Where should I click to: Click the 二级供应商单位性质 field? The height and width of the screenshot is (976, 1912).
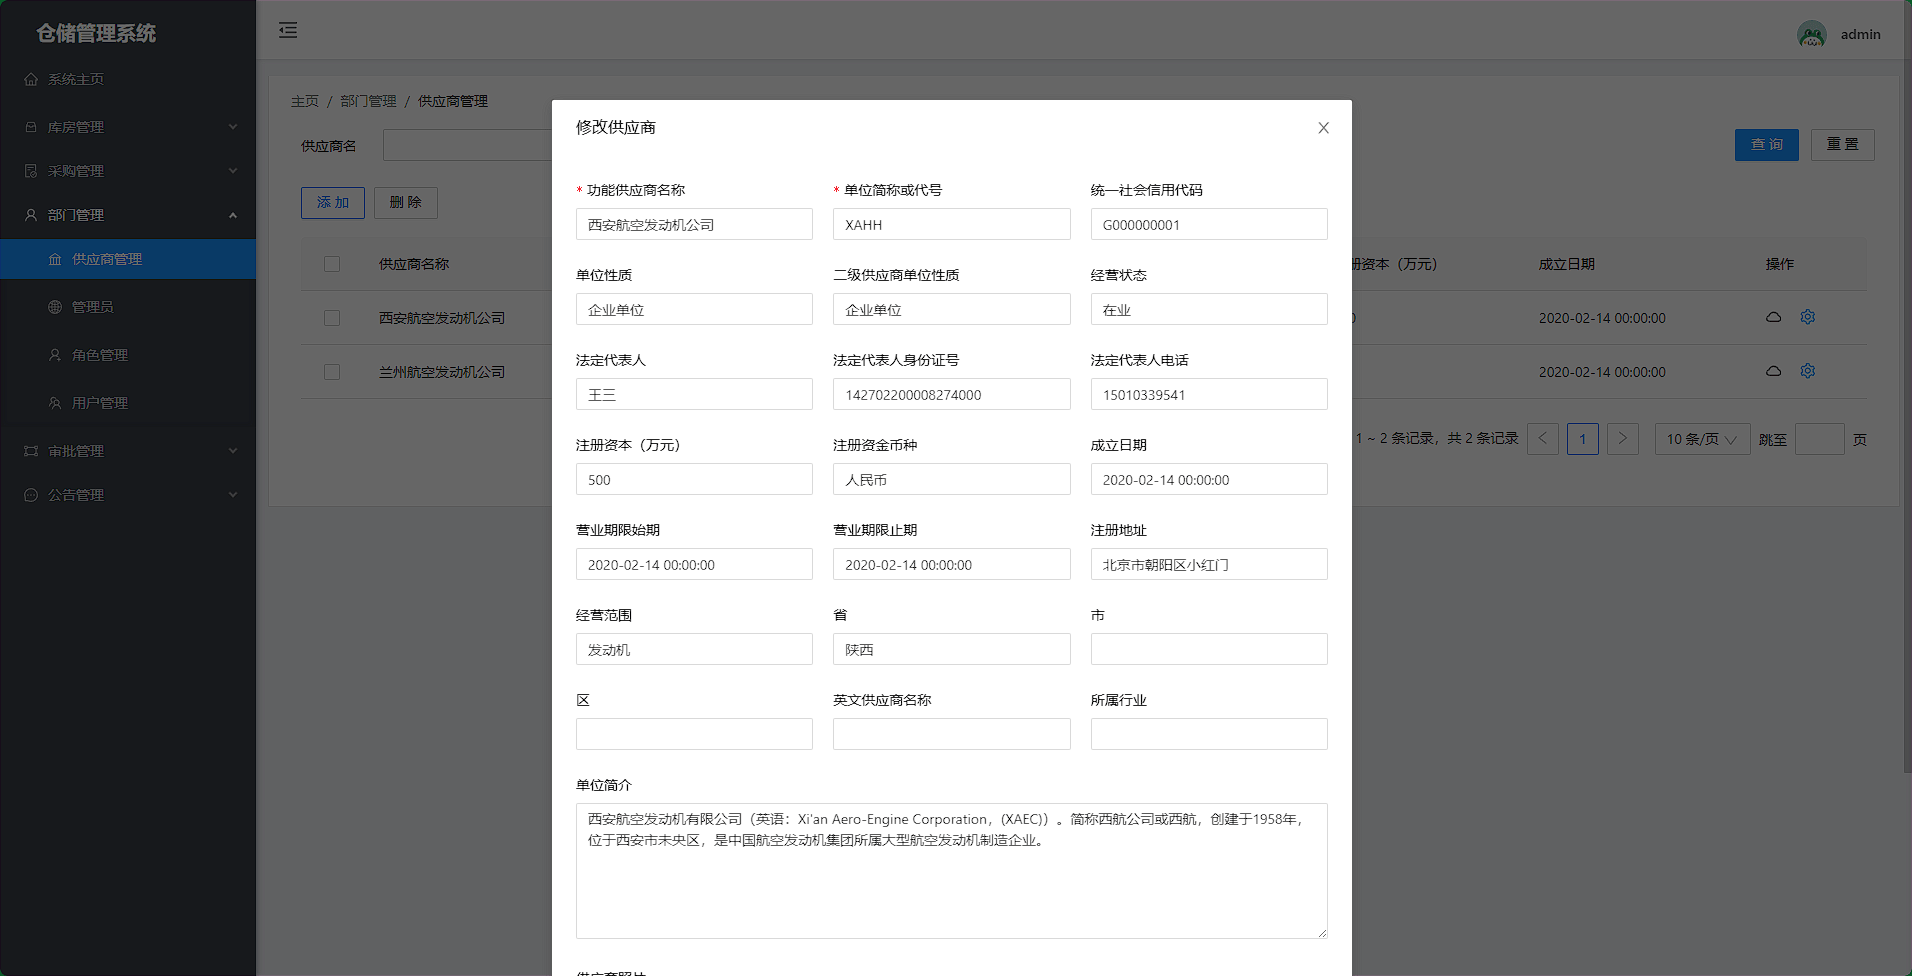pyautogui.click(x=951, y=309)
